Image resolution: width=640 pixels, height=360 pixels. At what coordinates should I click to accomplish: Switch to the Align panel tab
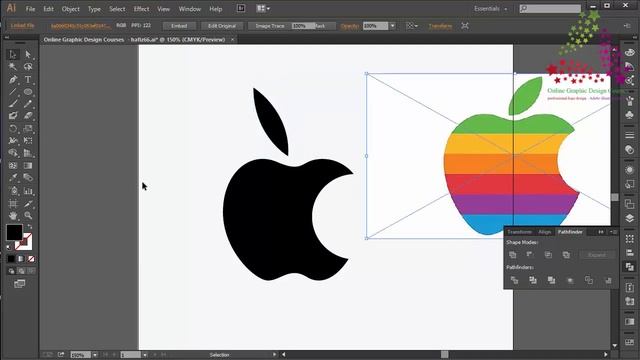click(x=544, y=232)
